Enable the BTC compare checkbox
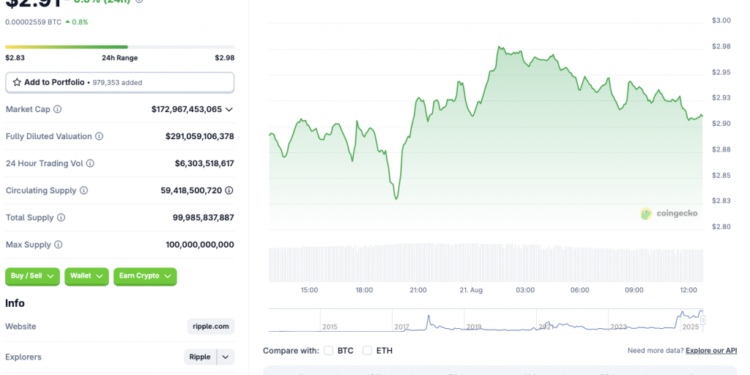This screenshot has height=375, width=750. [x=328, y=351]
